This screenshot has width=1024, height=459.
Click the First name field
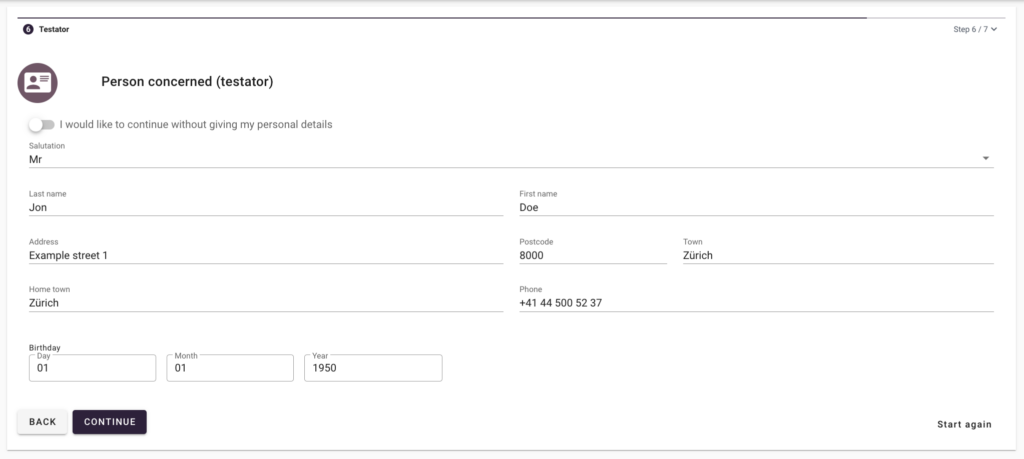coord(755,208)
